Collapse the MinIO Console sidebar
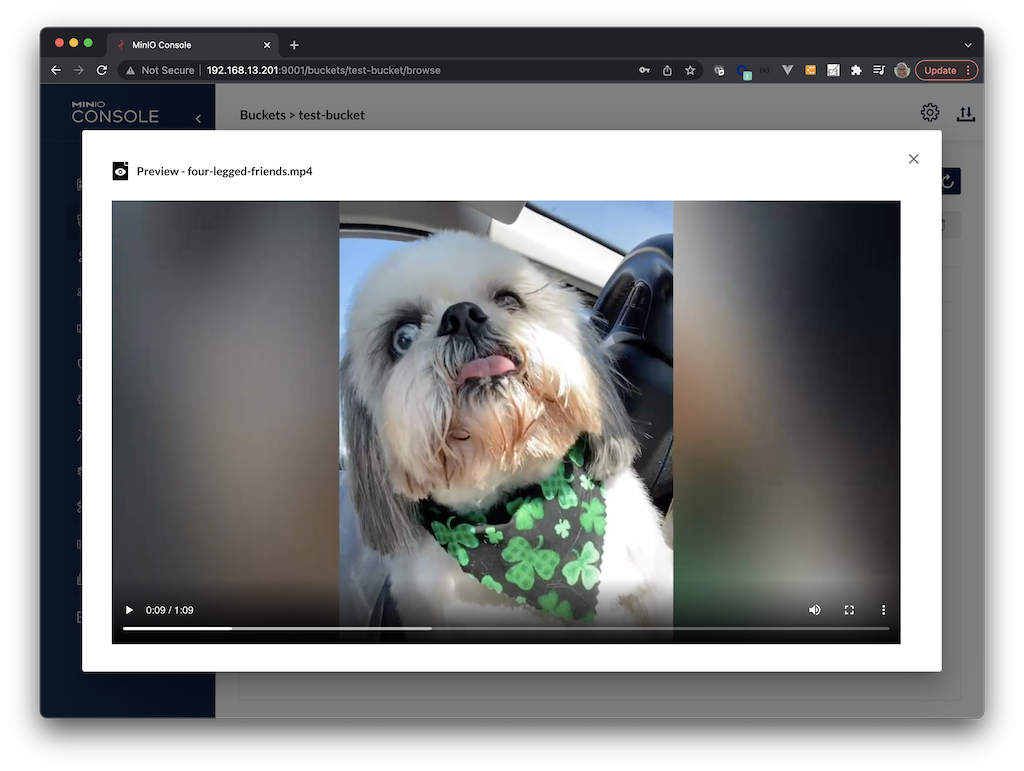Screen dimensions: 1024x771 198,118
